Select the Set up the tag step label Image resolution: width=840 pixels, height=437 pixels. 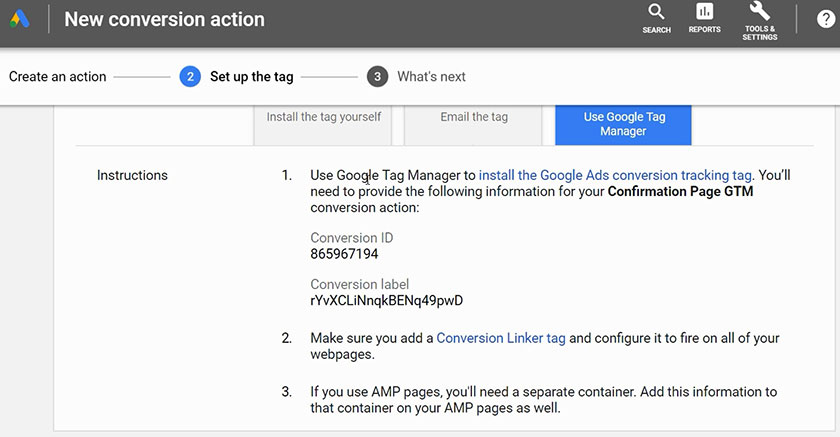[251, 77]
